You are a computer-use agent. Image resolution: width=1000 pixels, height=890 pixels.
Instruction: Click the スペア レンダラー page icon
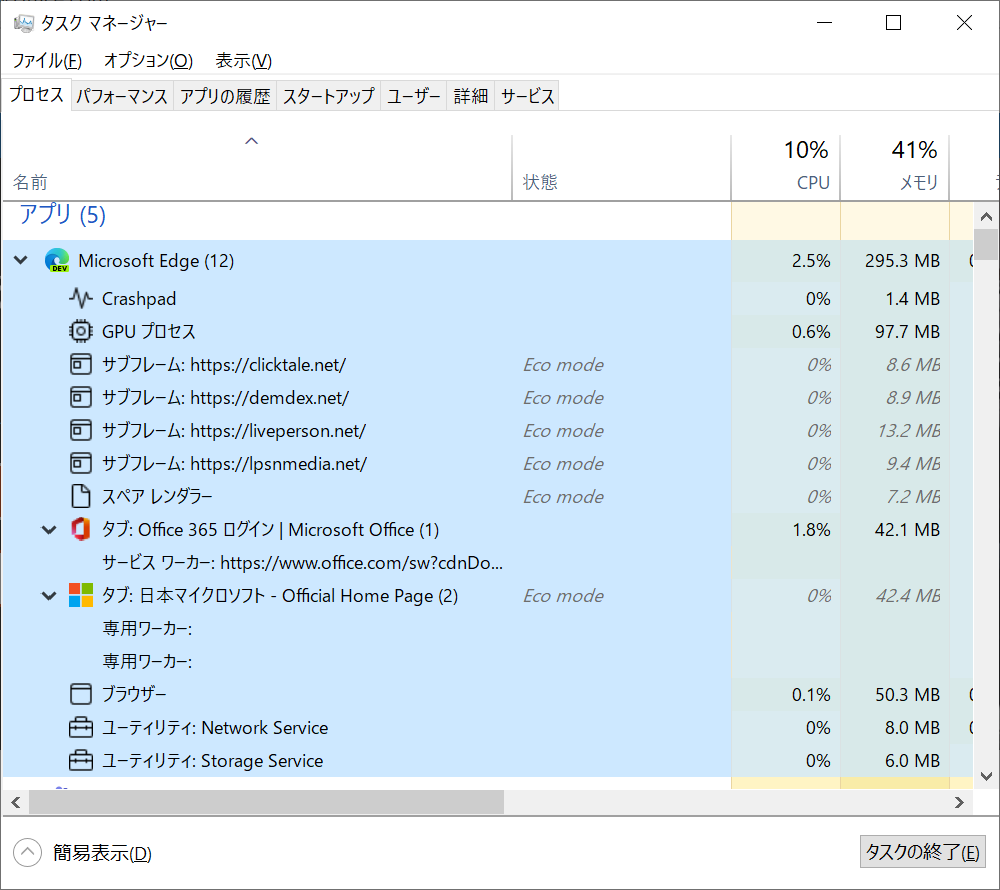pos(80,496)
